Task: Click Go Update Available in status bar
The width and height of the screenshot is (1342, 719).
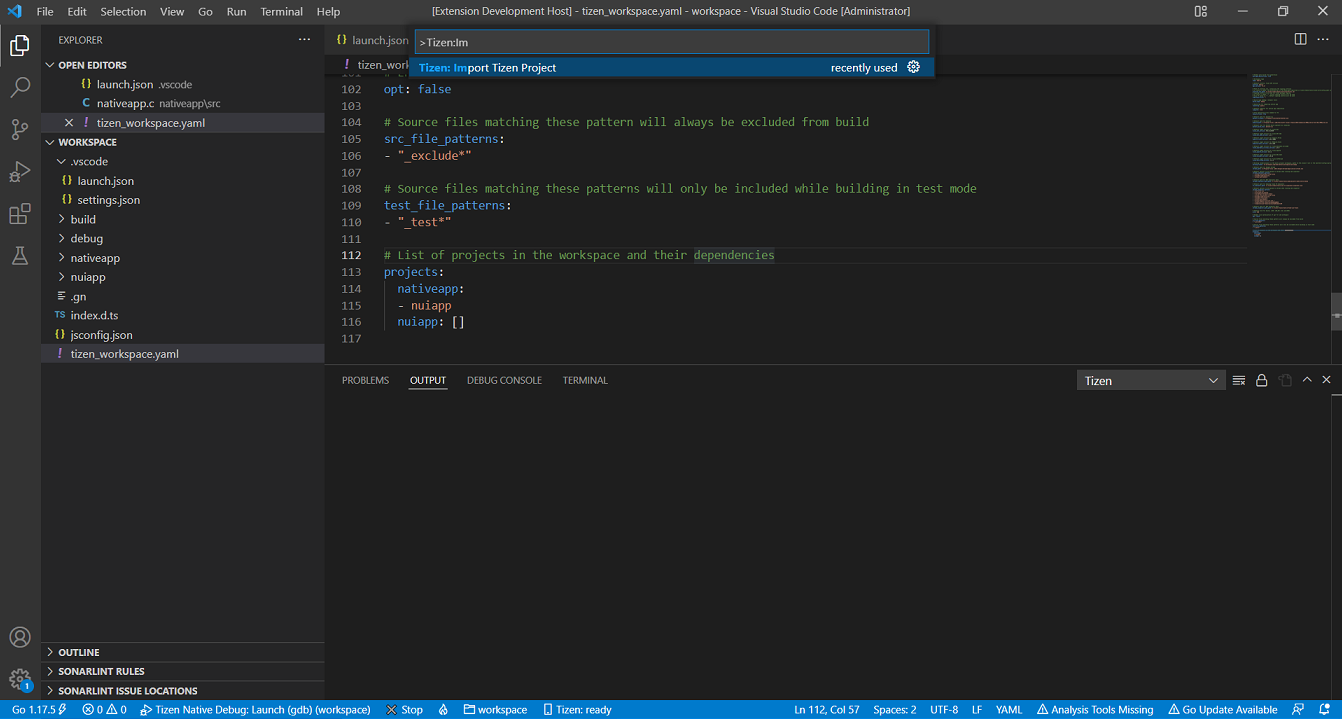Action: pyautogui.click(x=1223, y=710)
